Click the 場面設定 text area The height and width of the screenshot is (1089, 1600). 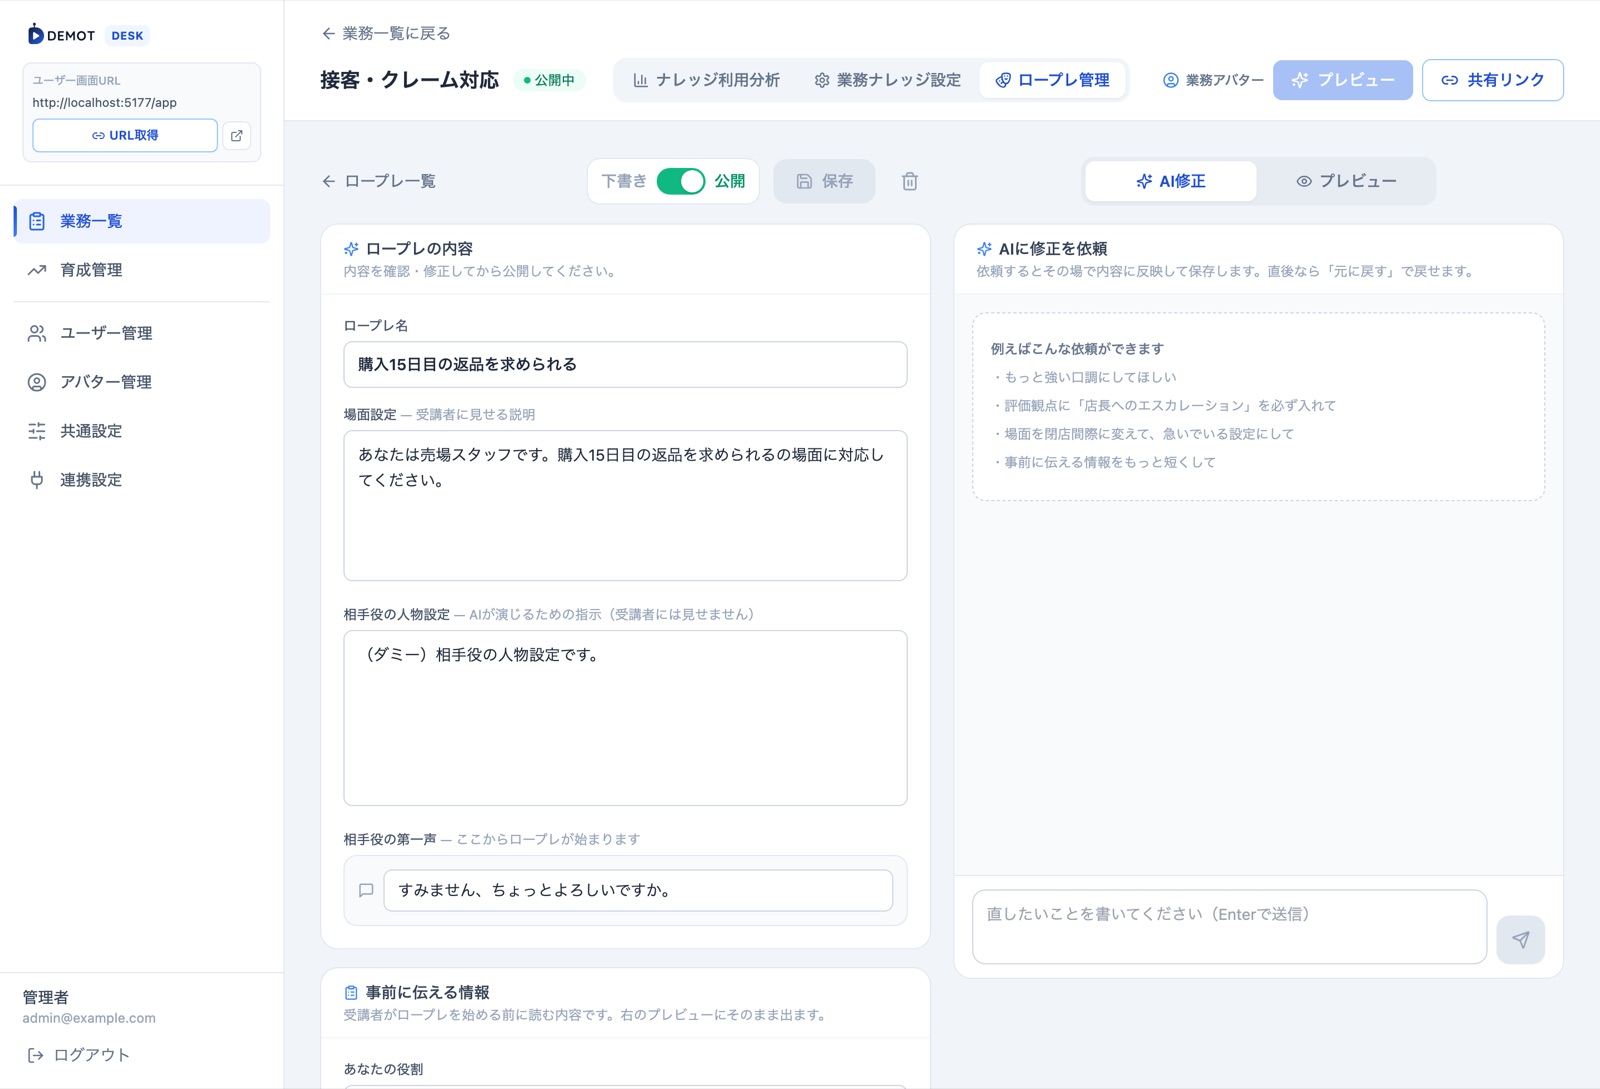pos(625,506)
